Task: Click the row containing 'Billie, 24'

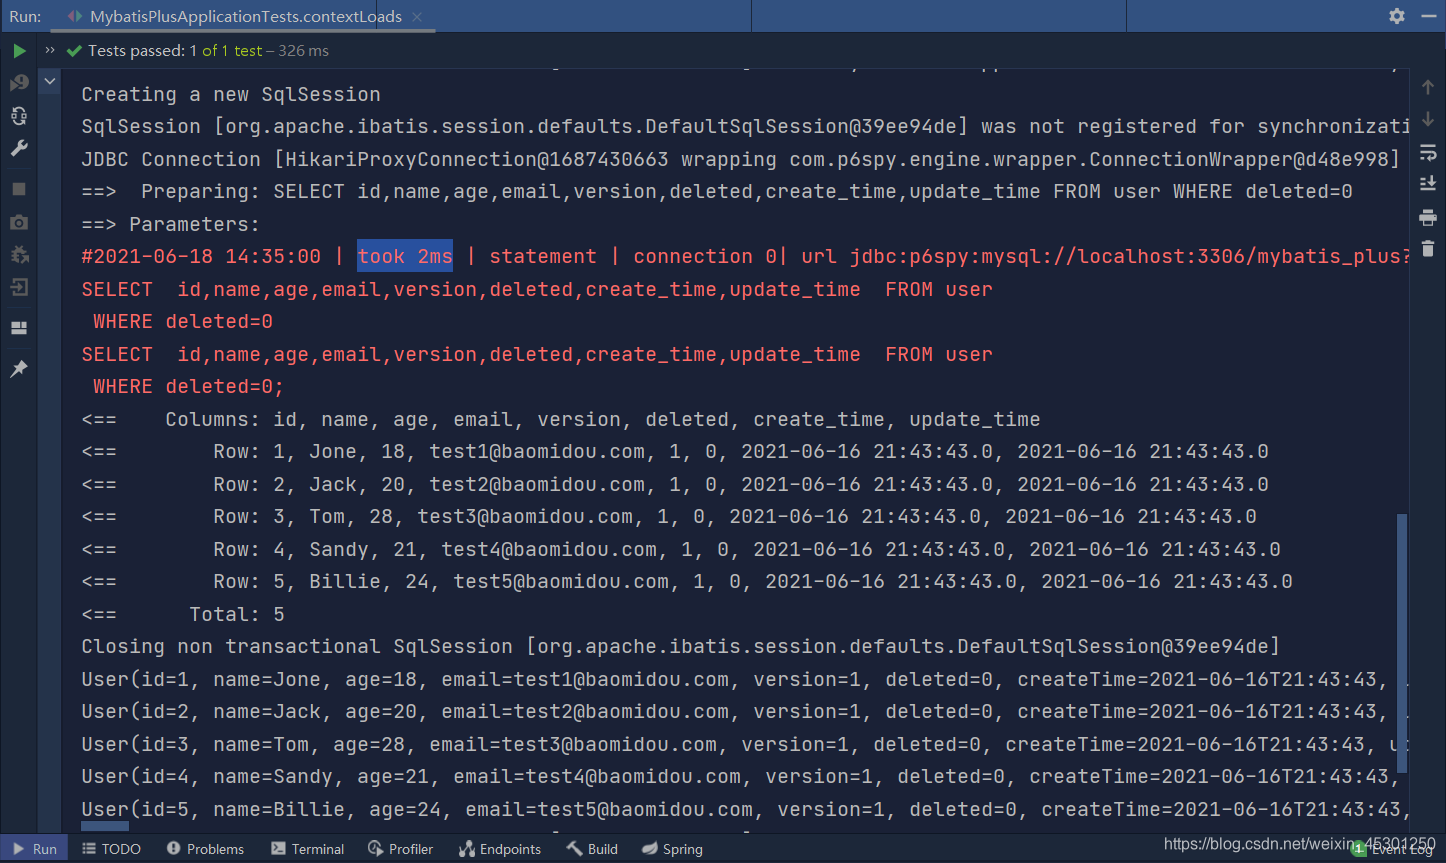Action: (x=687, y=582)
